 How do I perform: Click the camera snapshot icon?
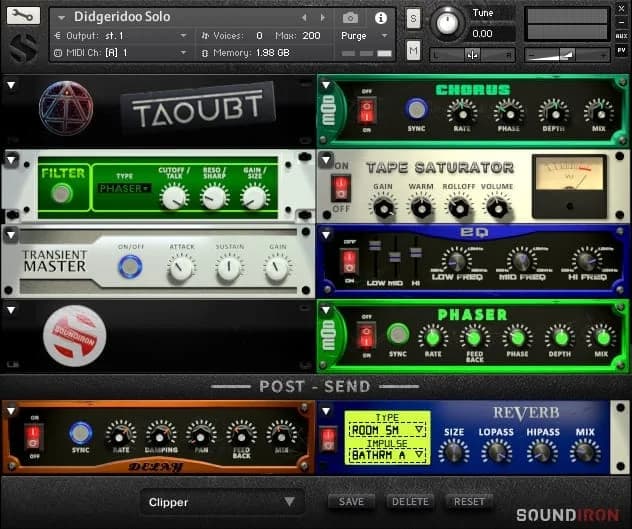(350, 18)
